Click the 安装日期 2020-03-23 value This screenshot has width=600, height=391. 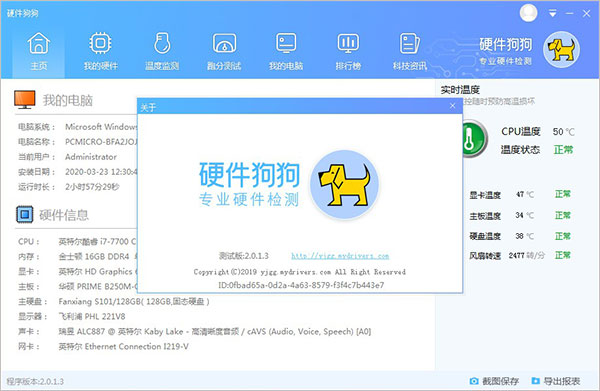tap(101, 172)
